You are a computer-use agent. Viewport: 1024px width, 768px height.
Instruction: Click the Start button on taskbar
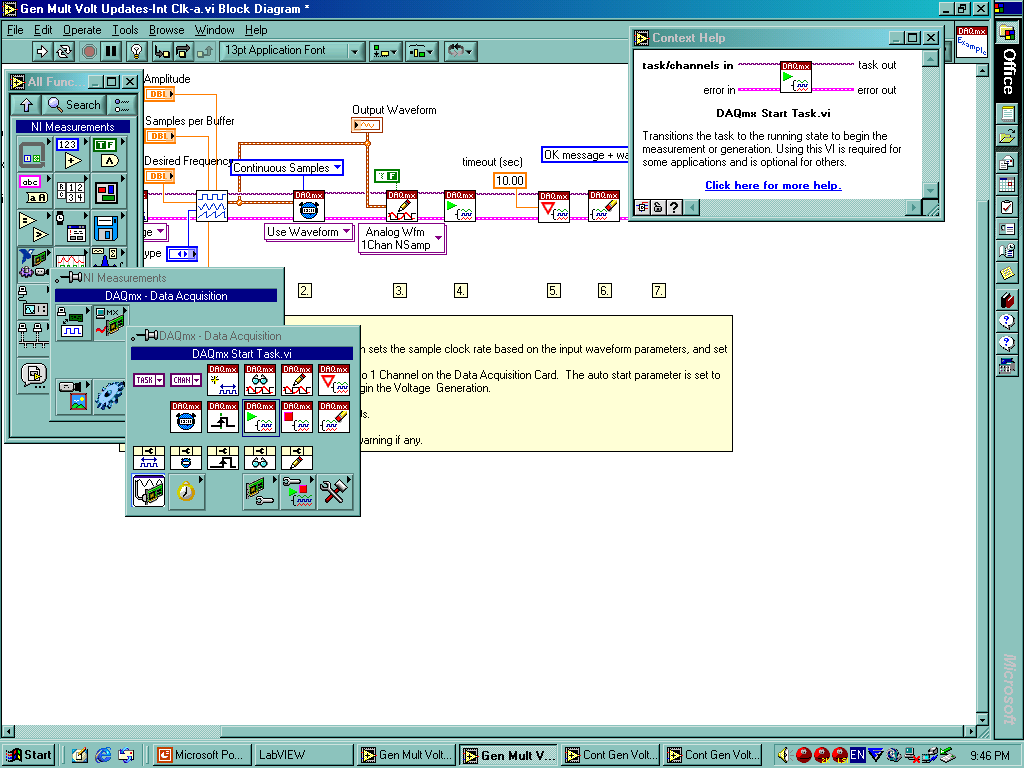click(29, 755)
